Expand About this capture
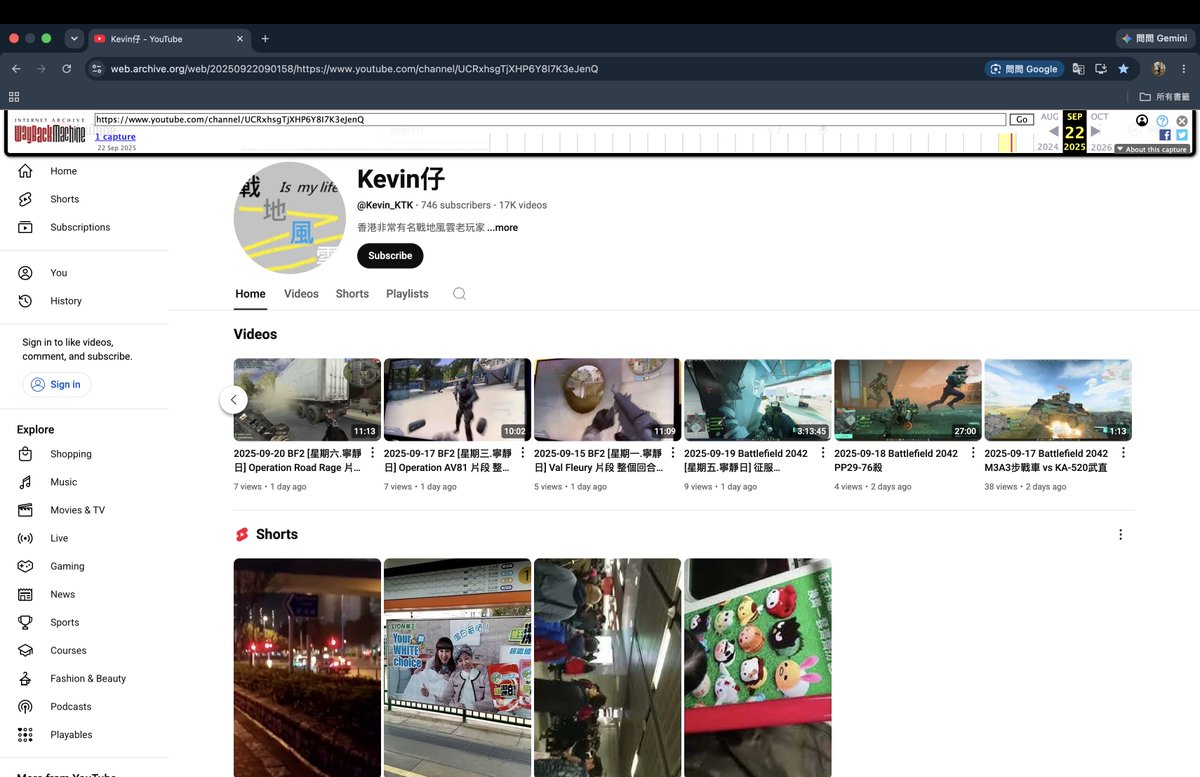The width and height of the screenshot is (1200, 777). coord(1152,149)
